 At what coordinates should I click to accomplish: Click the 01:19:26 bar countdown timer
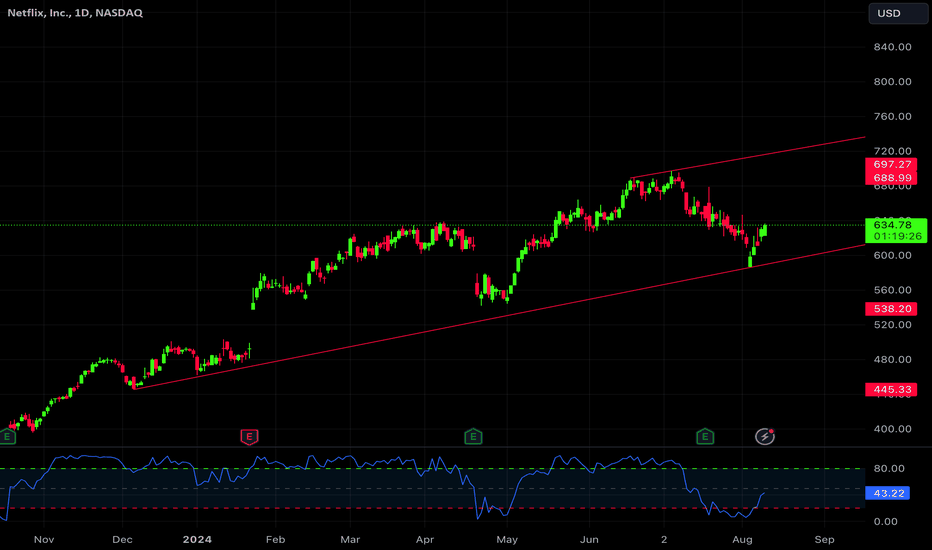tap(896, 236)
